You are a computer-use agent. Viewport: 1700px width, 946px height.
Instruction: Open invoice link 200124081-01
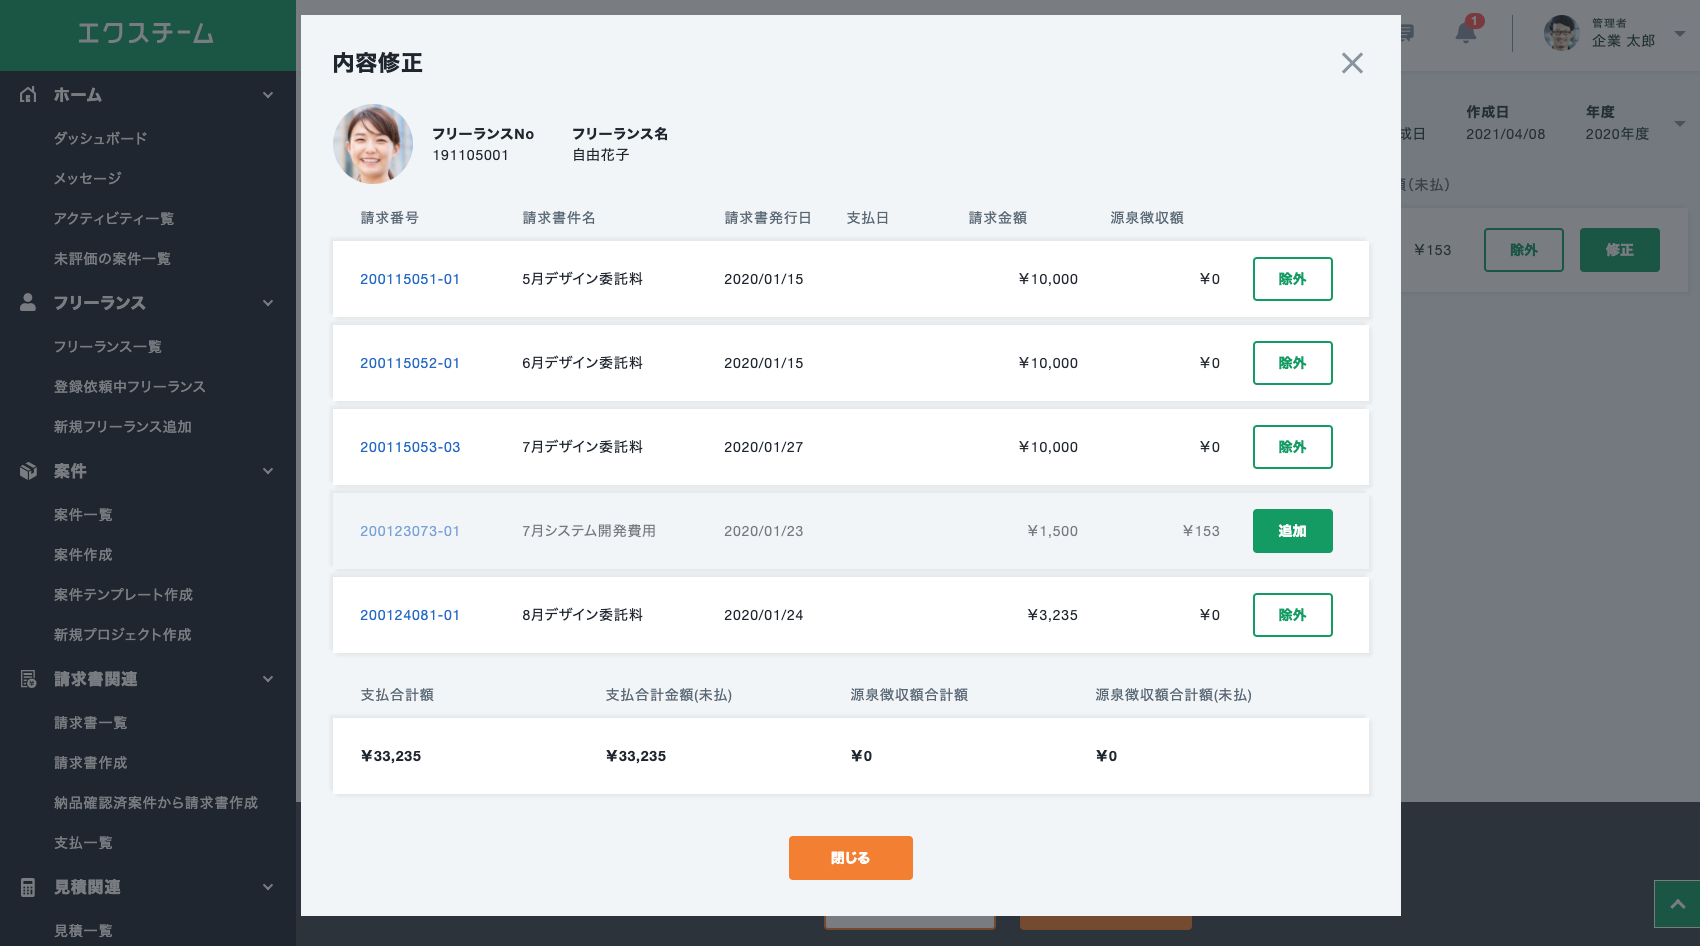coord(410,615)
